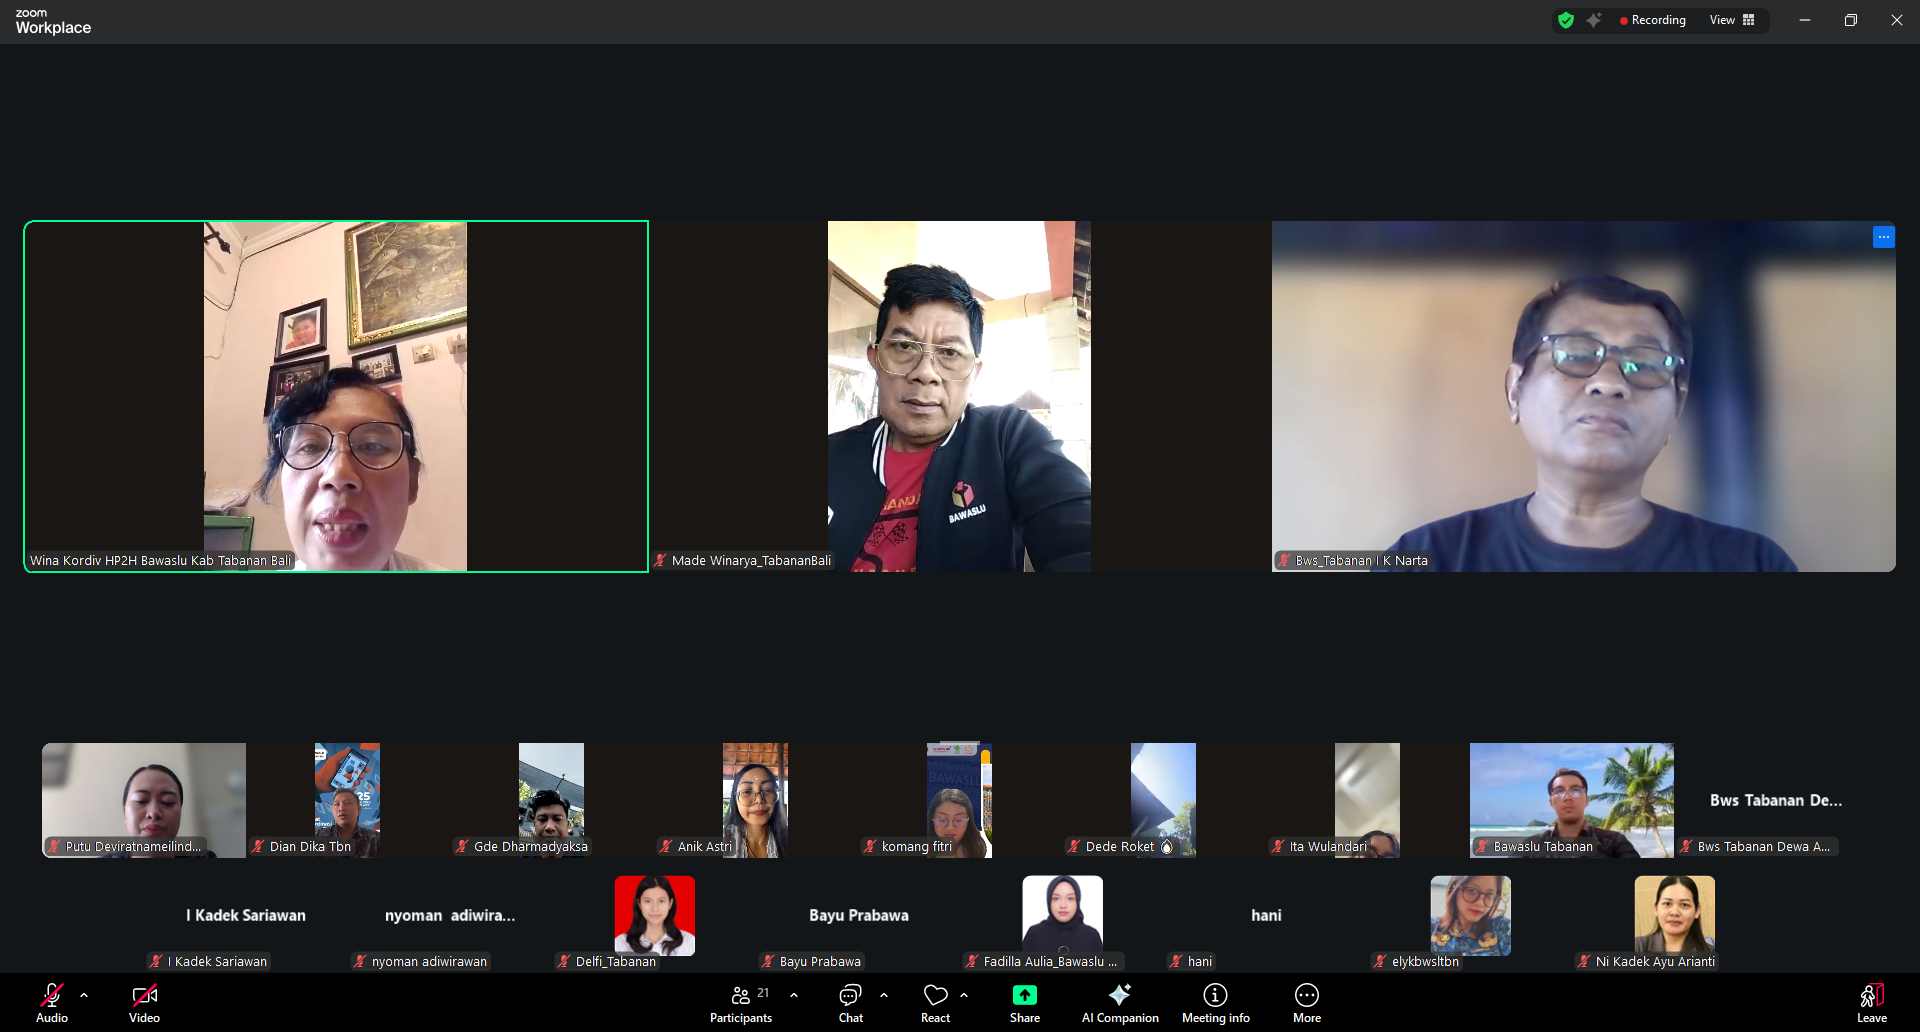Expand the React options chevron

(x=964, y=995)
